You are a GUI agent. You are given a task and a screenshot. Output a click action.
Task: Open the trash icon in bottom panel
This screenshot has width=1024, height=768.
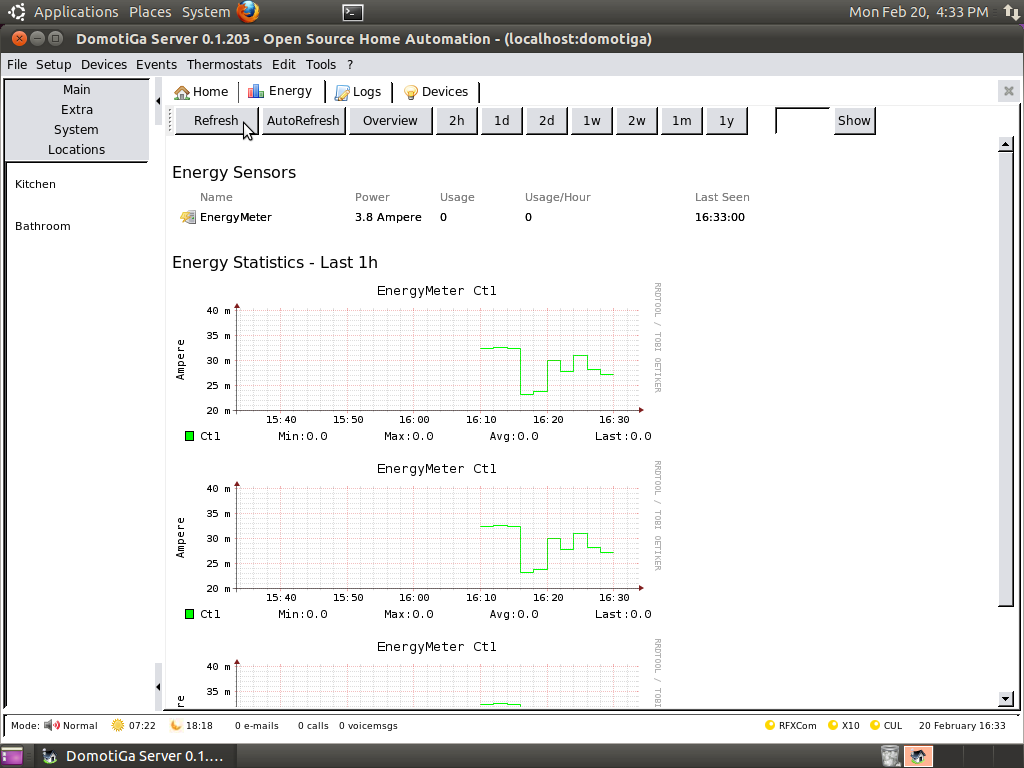click(x=889, y=756)
